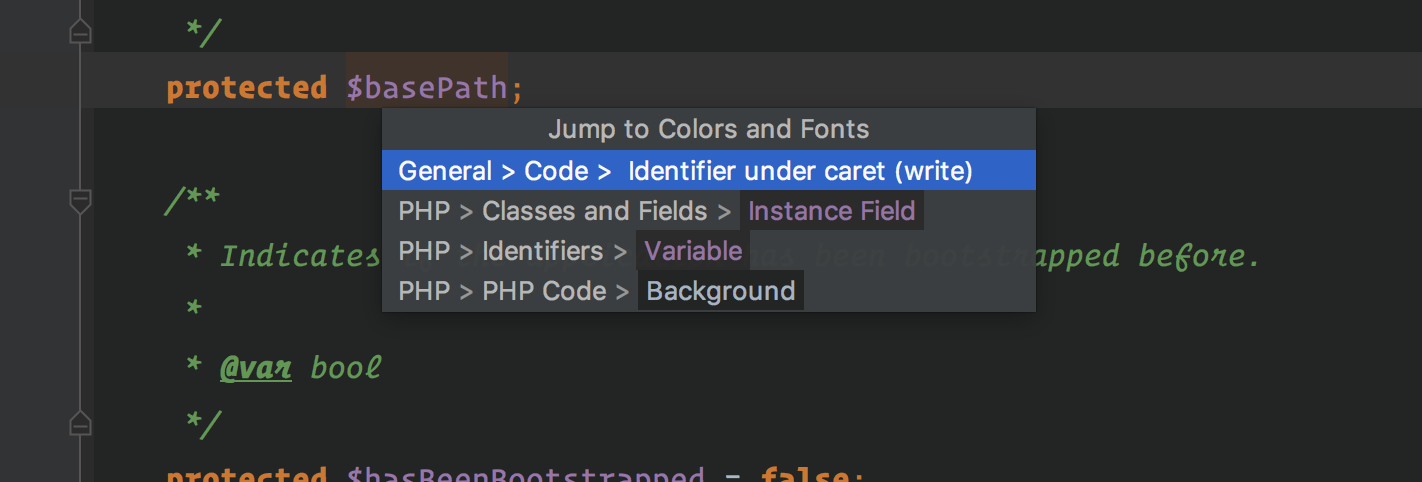Click the 'protected' keyword before $basePath
The height and width of the screenshot is (482, 1422).
point(246,88)
